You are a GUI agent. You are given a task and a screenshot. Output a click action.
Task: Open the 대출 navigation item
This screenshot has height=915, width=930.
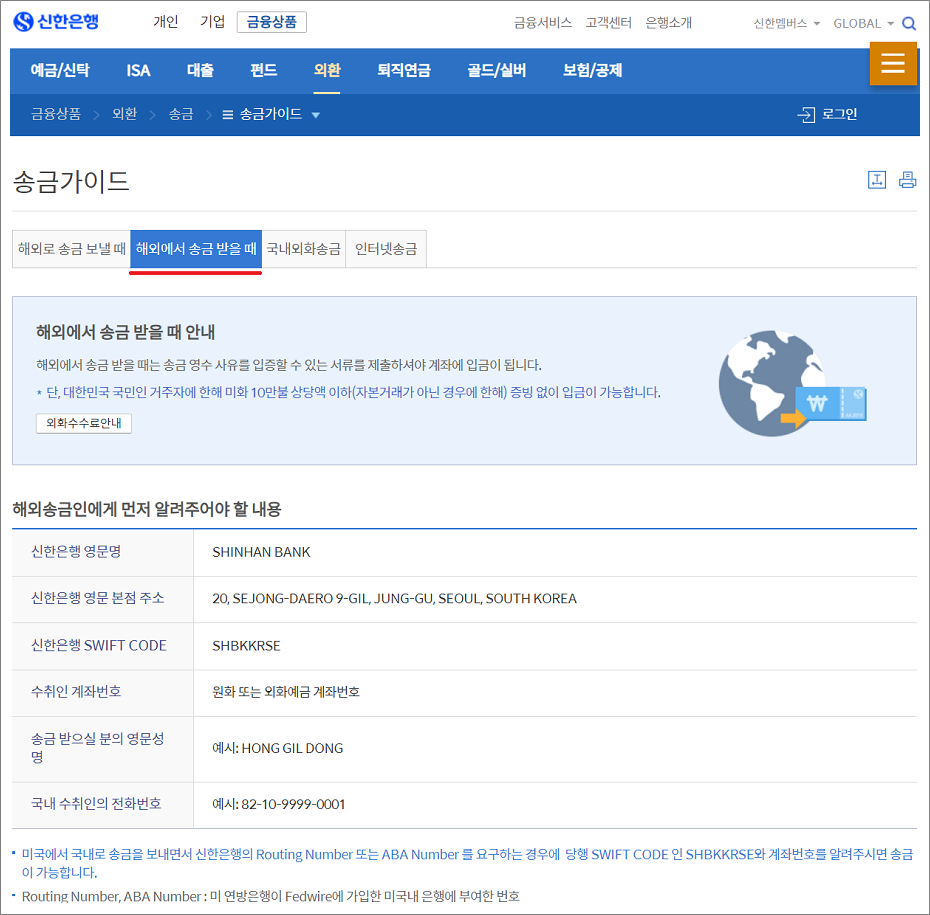pyautogui.click(x=200, y=70)
